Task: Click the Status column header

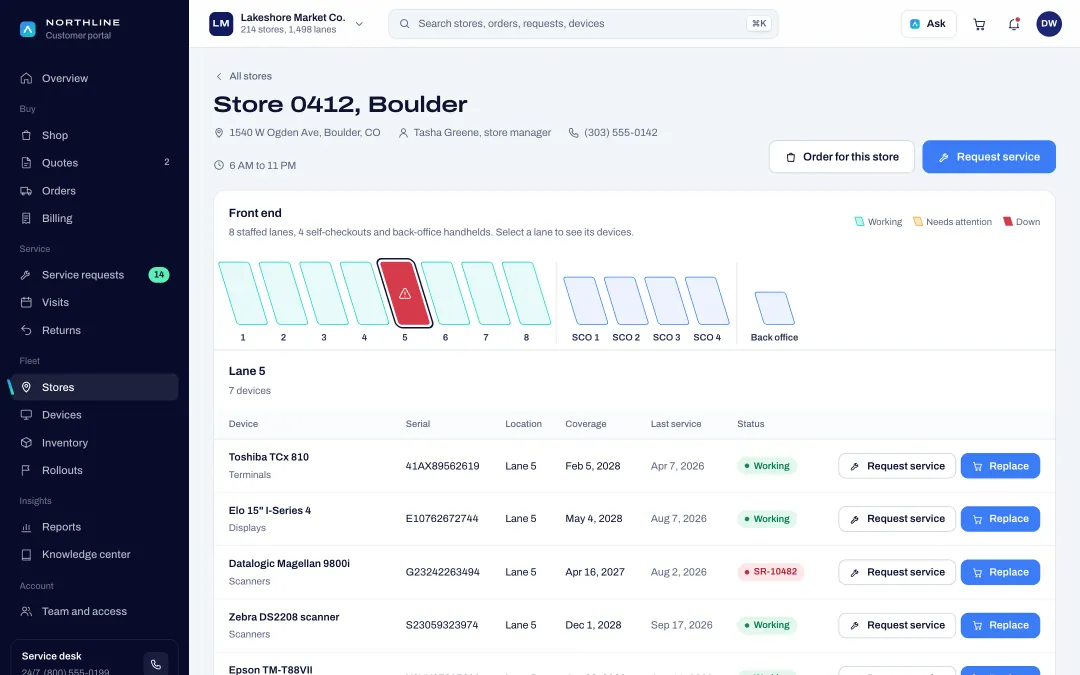Action: coord(750,424)
